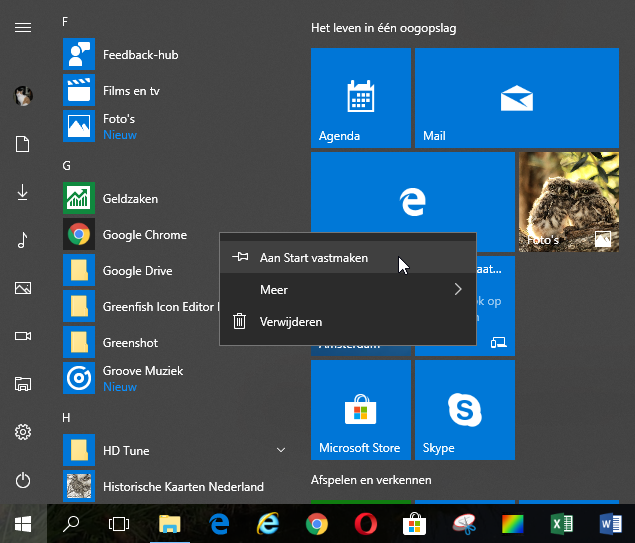Launch Opera from the taskbar
Image resolution: width=635 pixels, height=543 pixels.
(366, 524)
